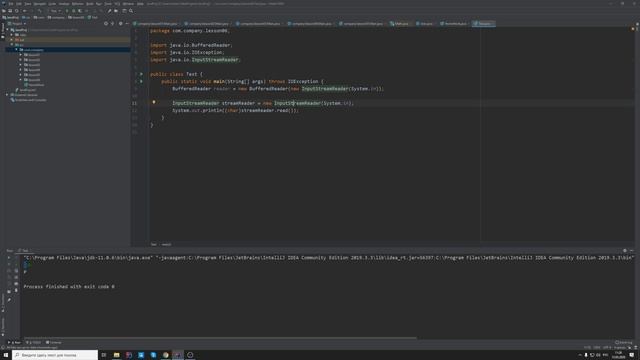Click the Save All toolbar icon

click(10, 11)
